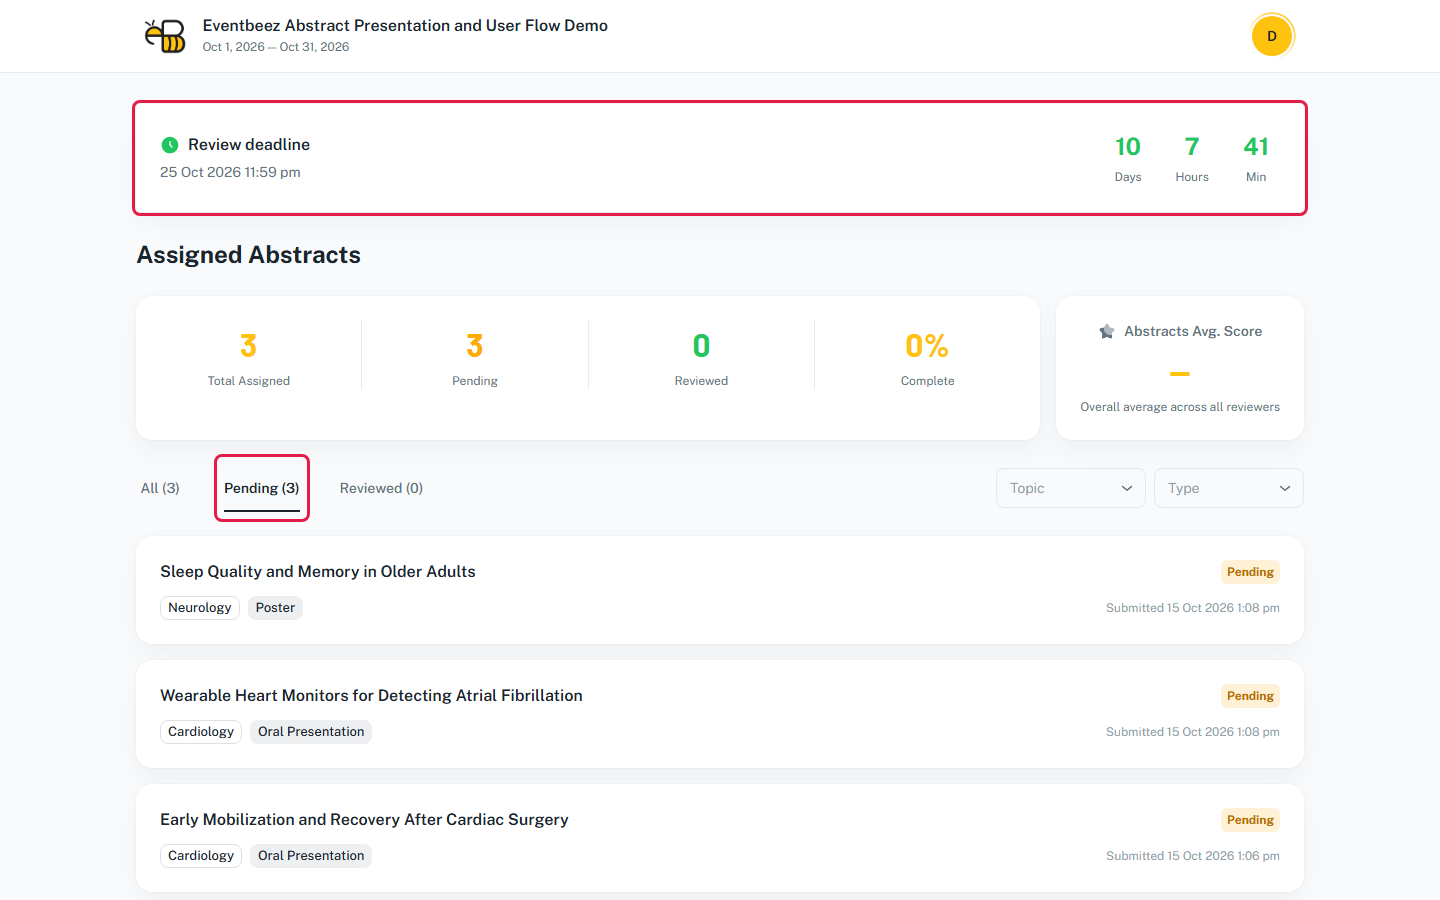Click the 'Oct 1, 2026 — Oct 31, 2026' date range
The height and width of the screenshot is (900, 1440).
click(x=276, y=47)
